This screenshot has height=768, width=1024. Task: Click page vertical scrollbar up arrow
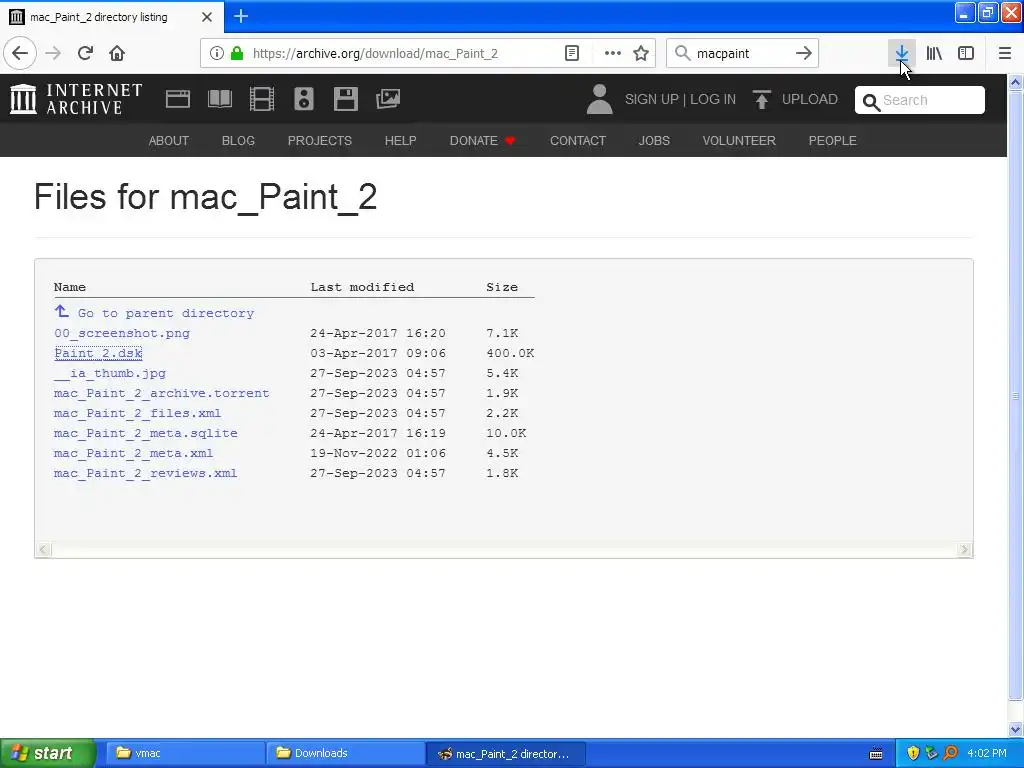click(1016, 82)
